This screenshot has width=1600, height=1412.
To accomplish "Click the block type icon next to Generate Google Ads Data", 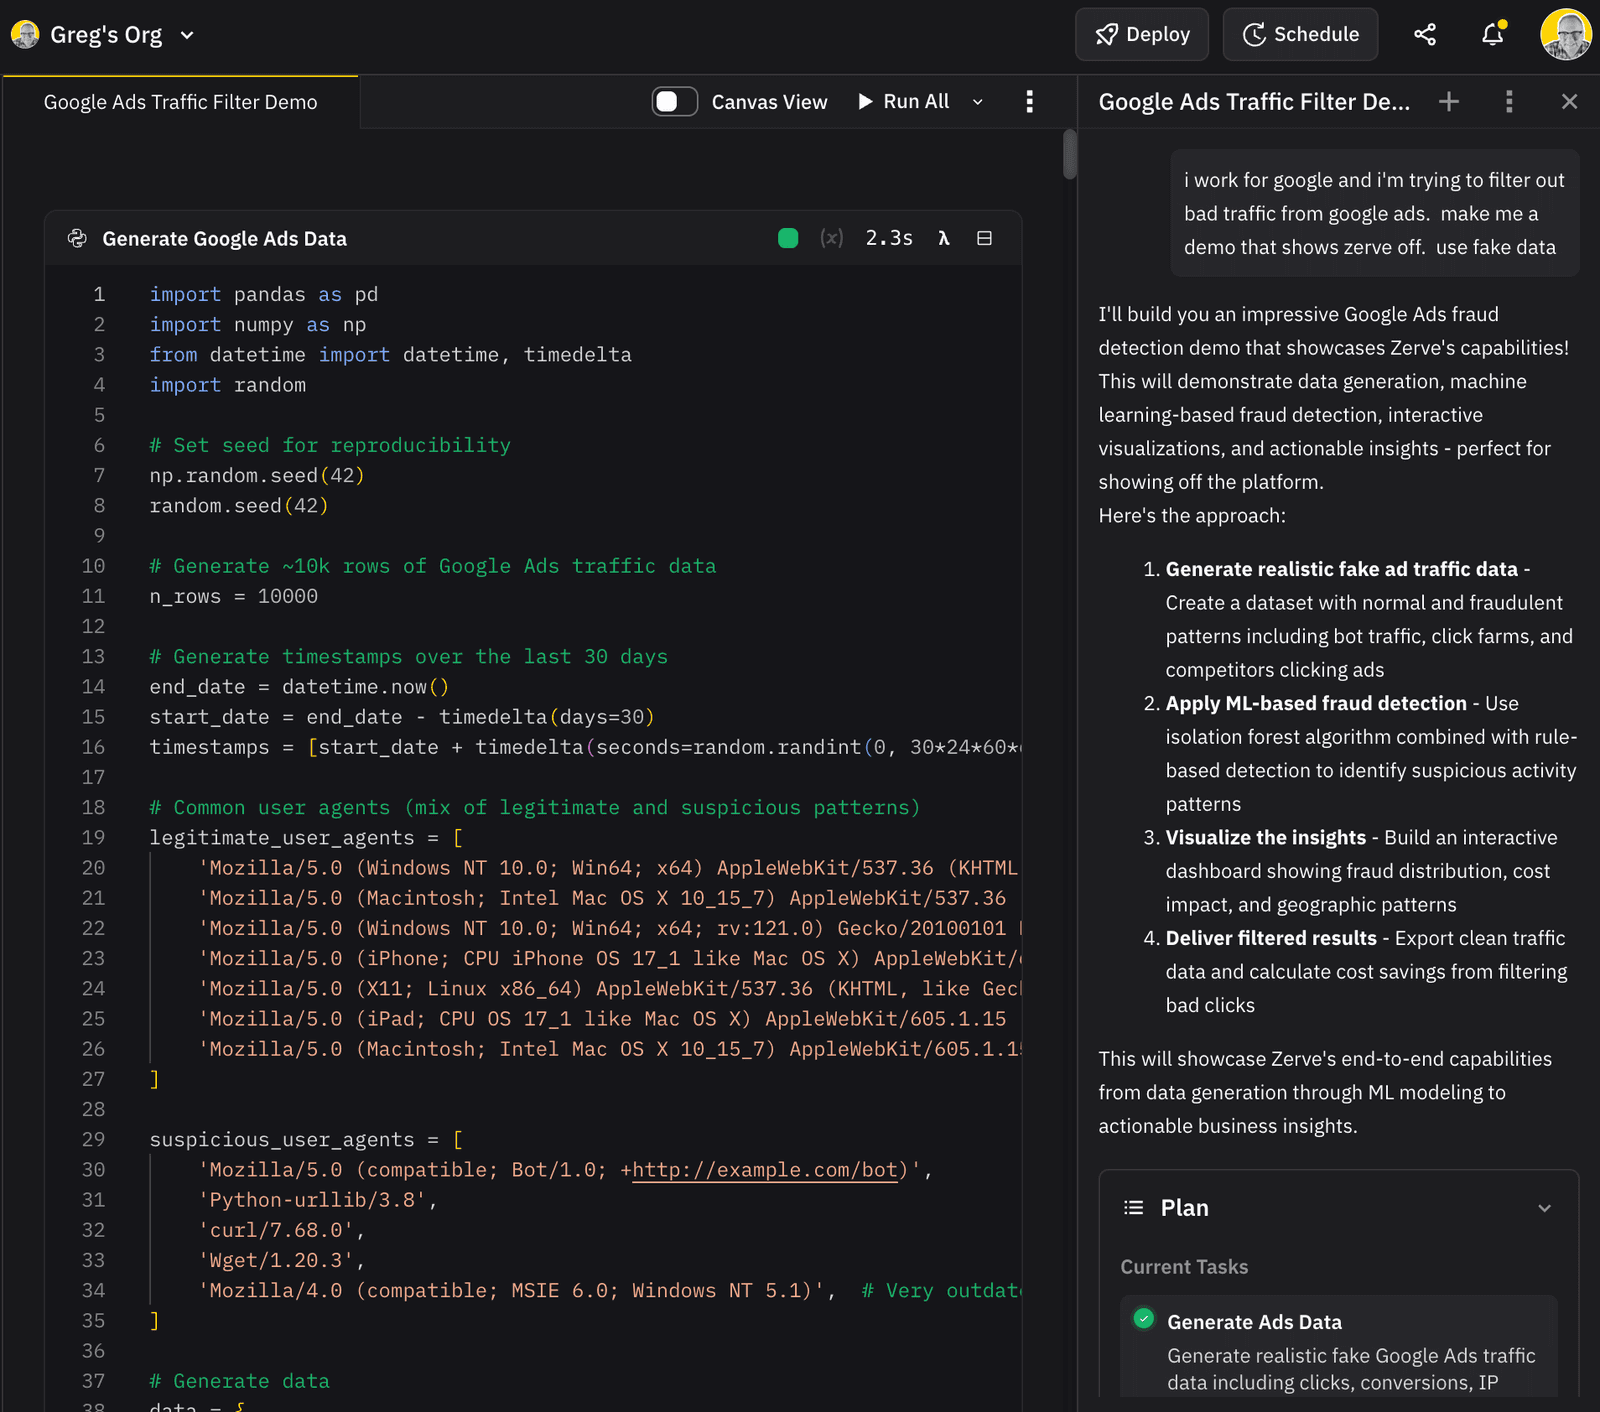I will pyautogui.click(x=77, y=238).
